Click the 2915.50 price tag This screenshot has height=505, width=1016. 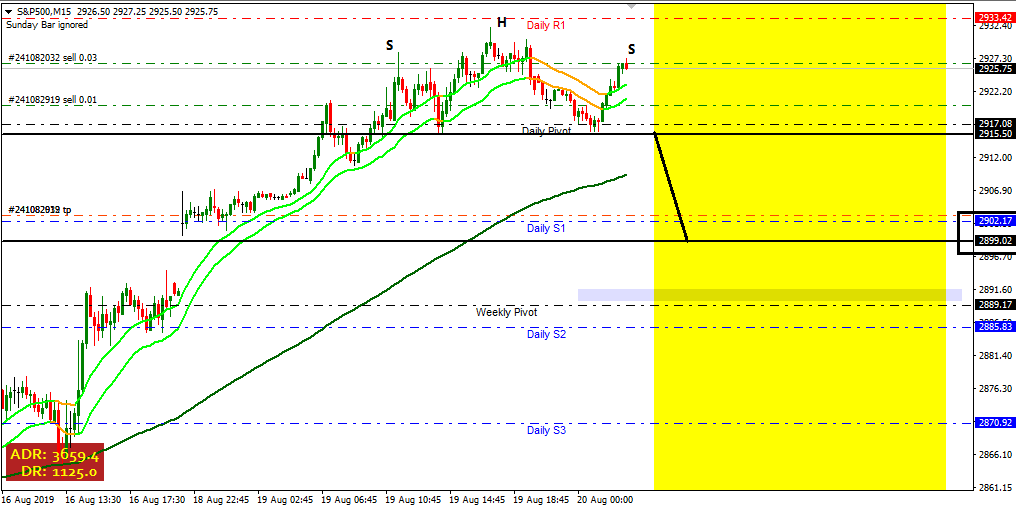coord(995,134)
